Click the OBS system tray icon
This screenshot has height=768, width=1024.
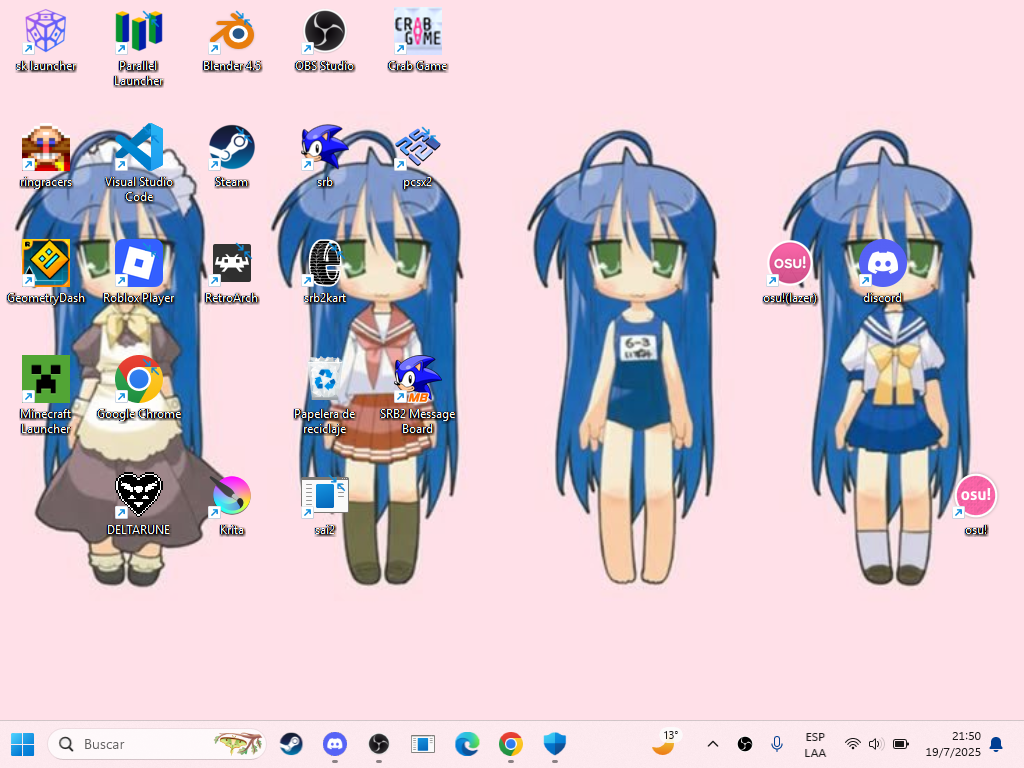[744, 744]
